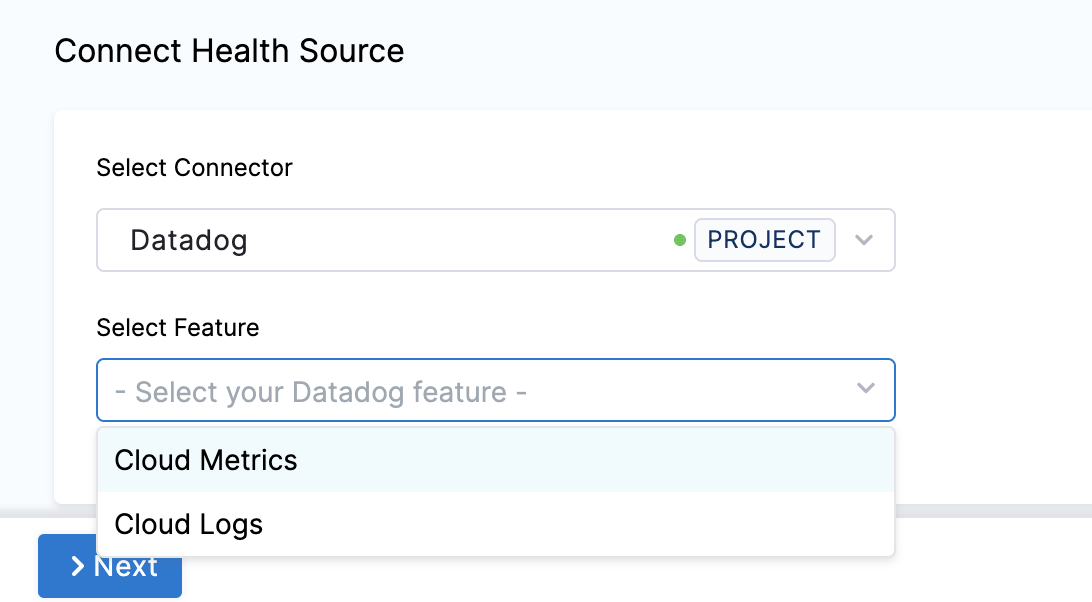Click the Select Connector label
The height and width of the screenshot is (602, 1092).
pos(194,168)
